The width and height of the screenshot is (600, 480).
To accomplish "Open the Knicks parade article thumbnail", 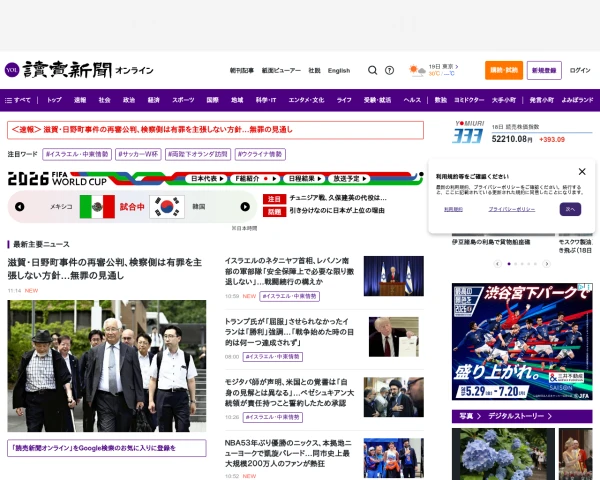I will click(x=394, y=458).
